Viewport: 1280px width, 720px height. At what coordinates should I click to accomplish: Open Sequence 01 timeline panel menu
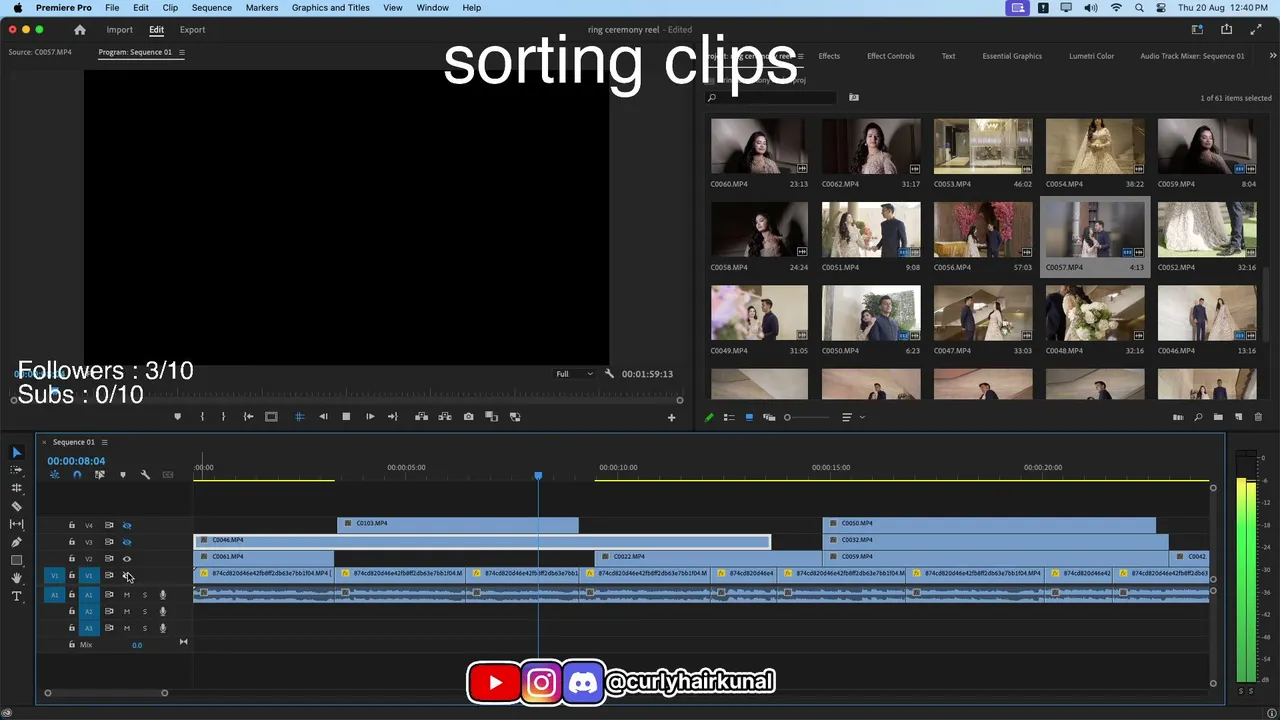click(x=104, y=442)
